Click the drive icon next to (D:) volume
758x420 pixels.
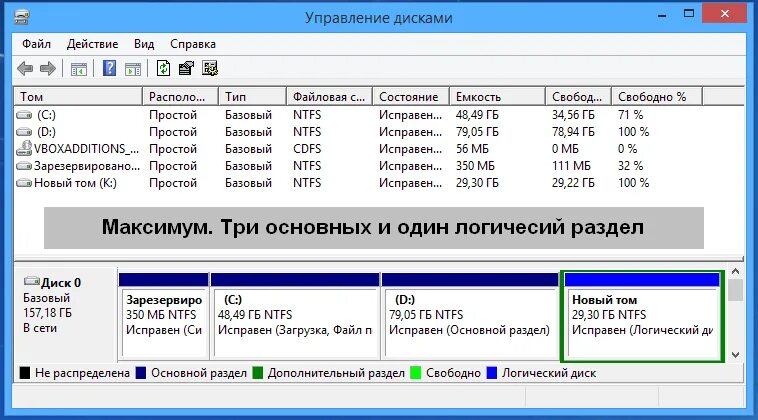point(24,132)
